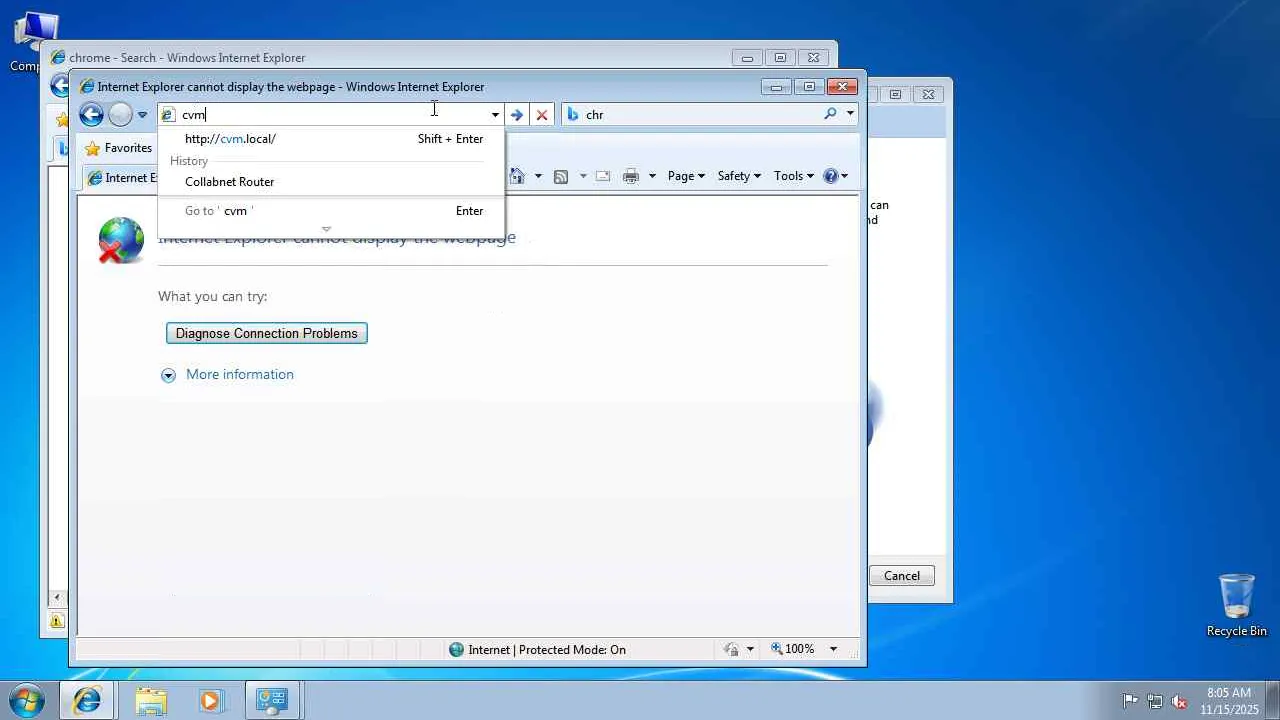Click the network tray icon

point(1155,701)
